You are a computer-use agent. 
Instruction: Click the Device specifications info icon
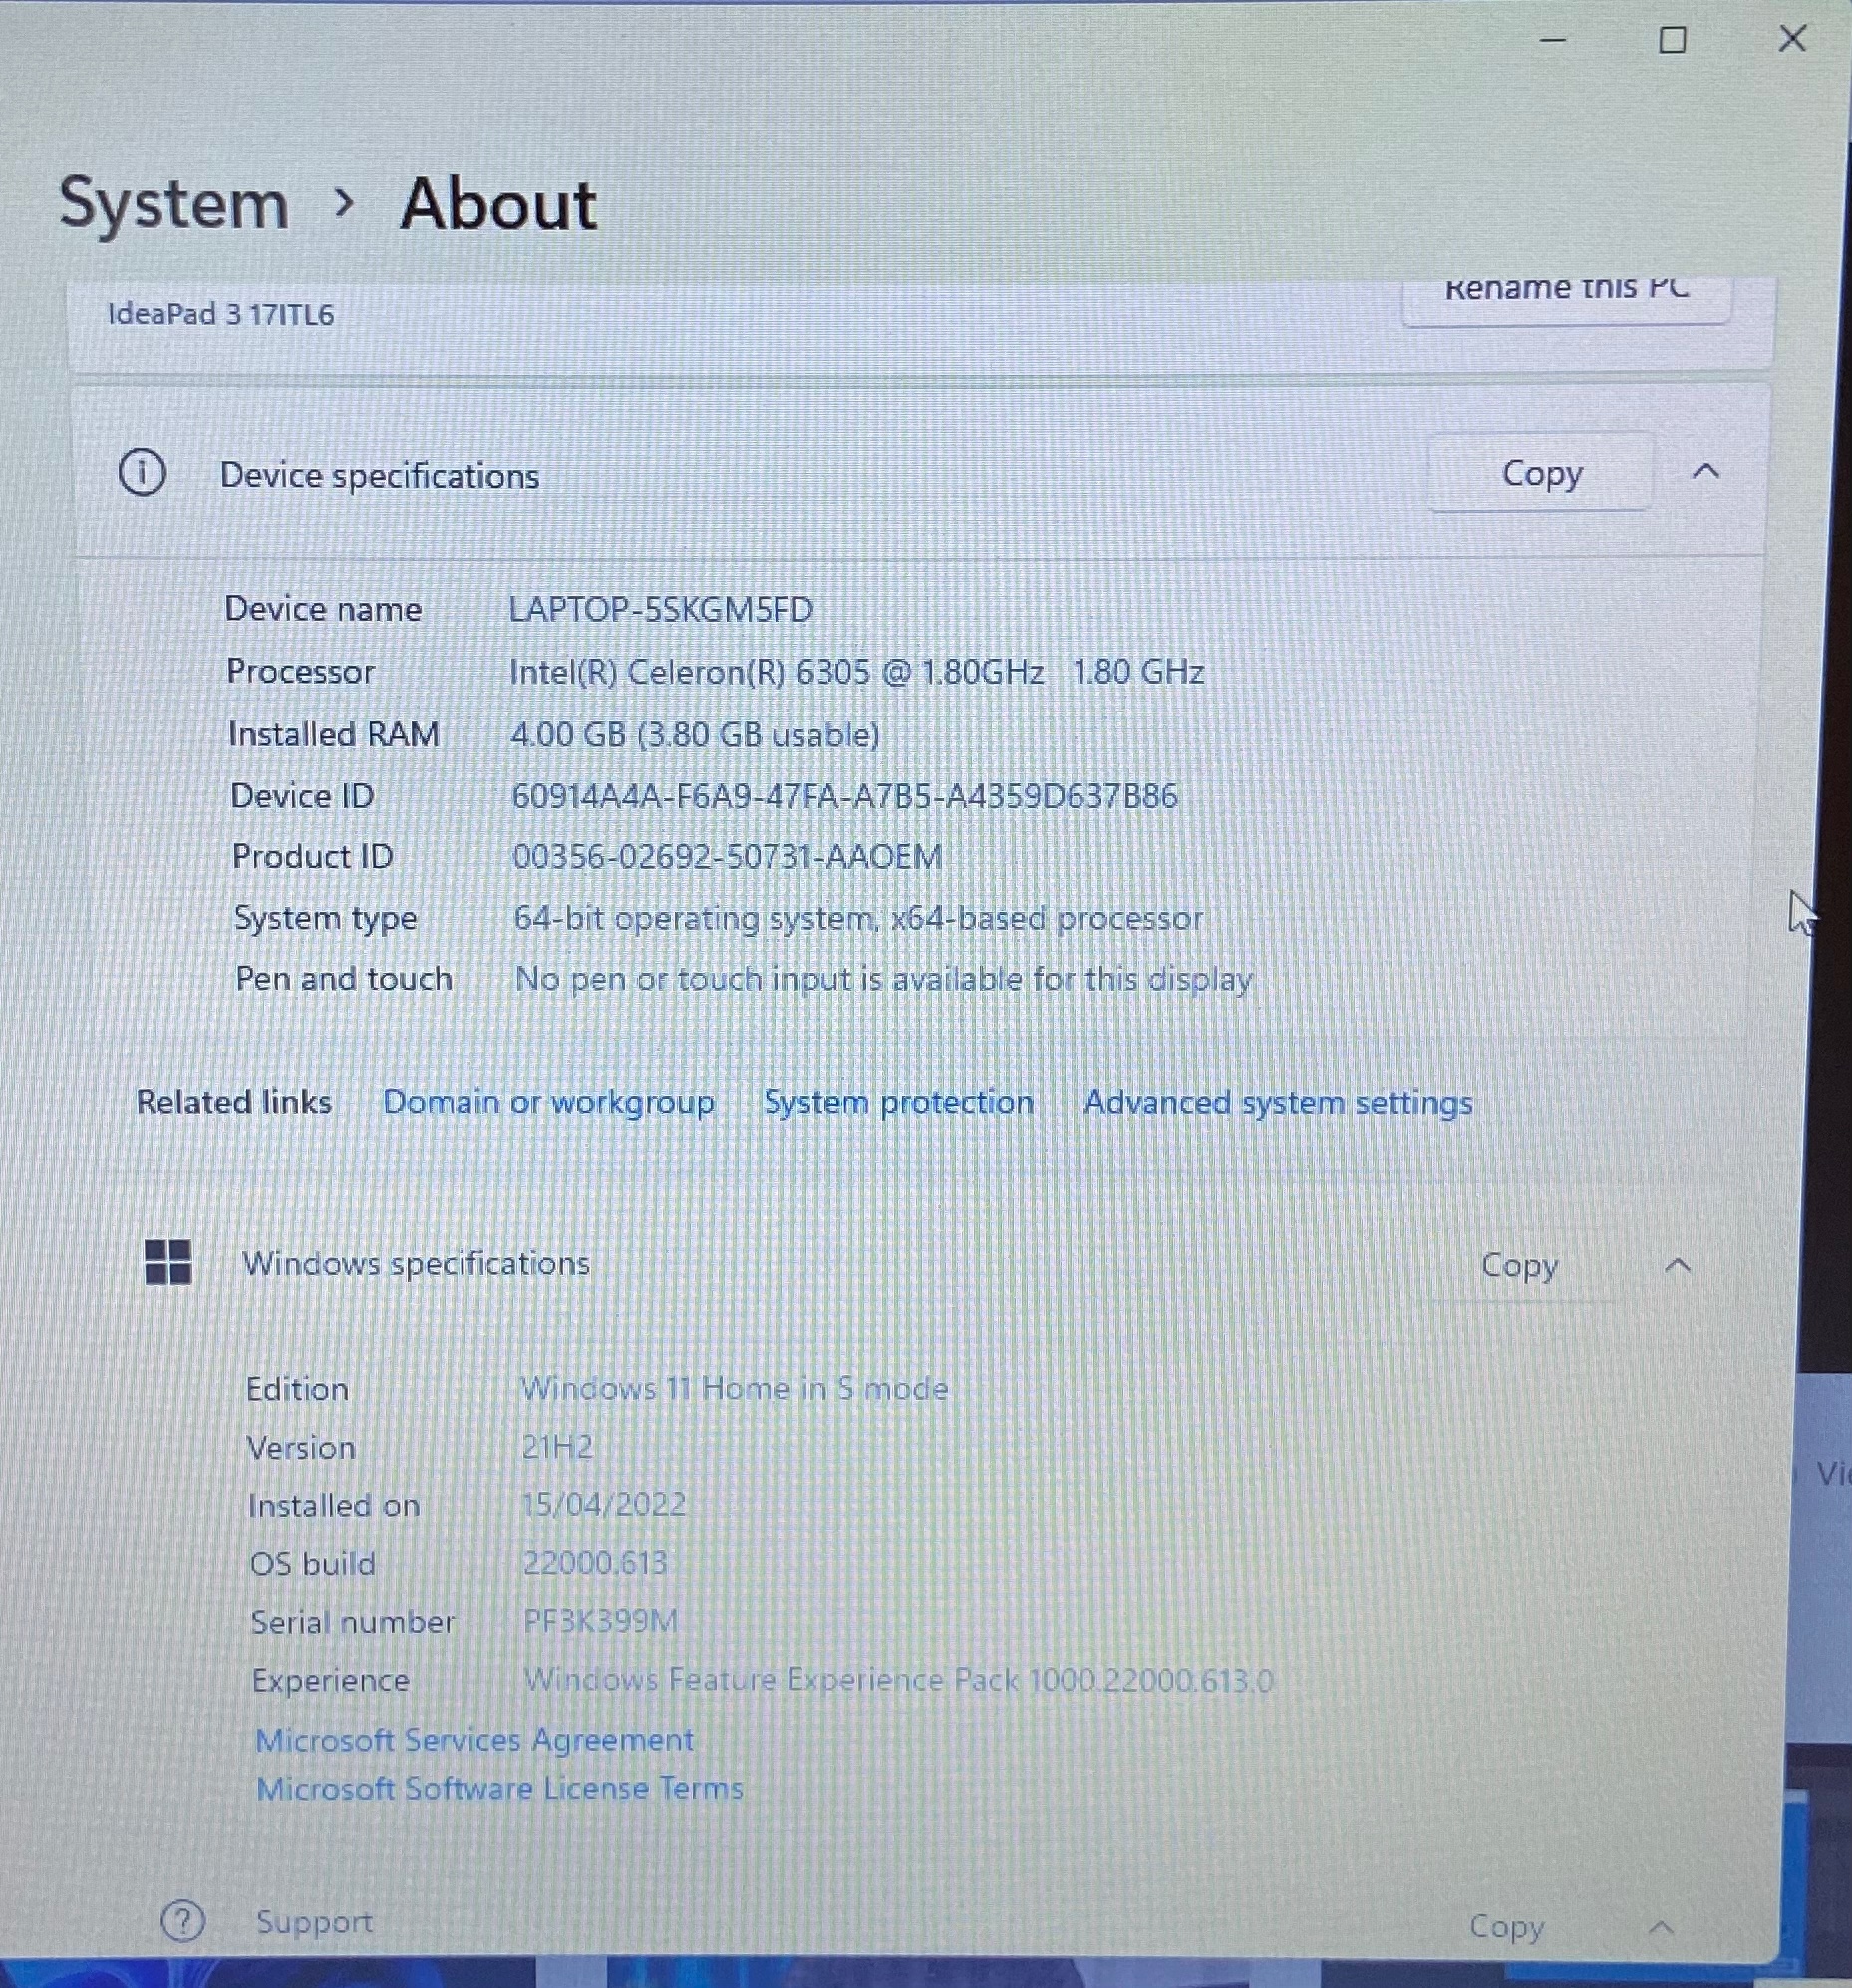[x=142, y=472]
